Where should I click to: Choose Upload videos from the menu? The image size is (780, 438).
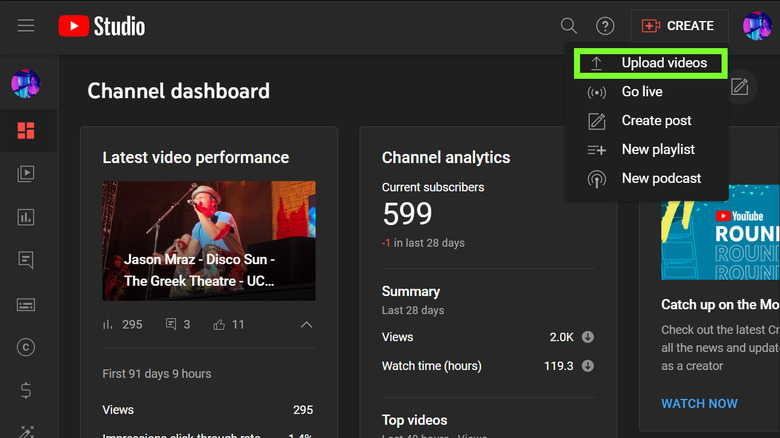(x=663, y=63)
